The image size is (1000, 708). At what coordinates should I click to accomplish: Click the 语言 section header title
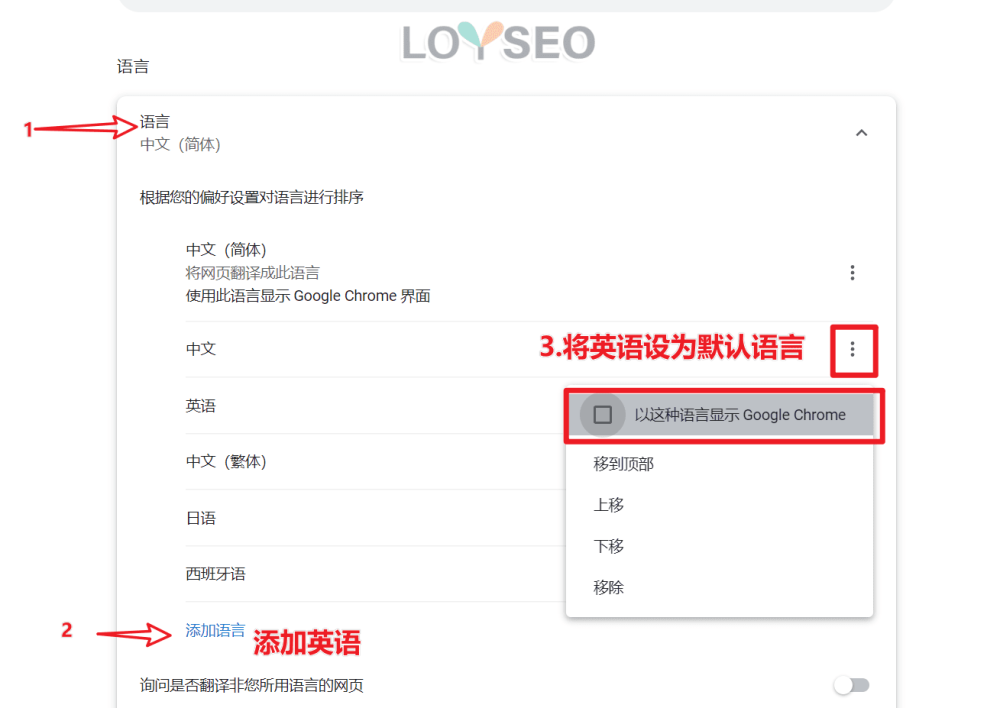click(154, 121)
